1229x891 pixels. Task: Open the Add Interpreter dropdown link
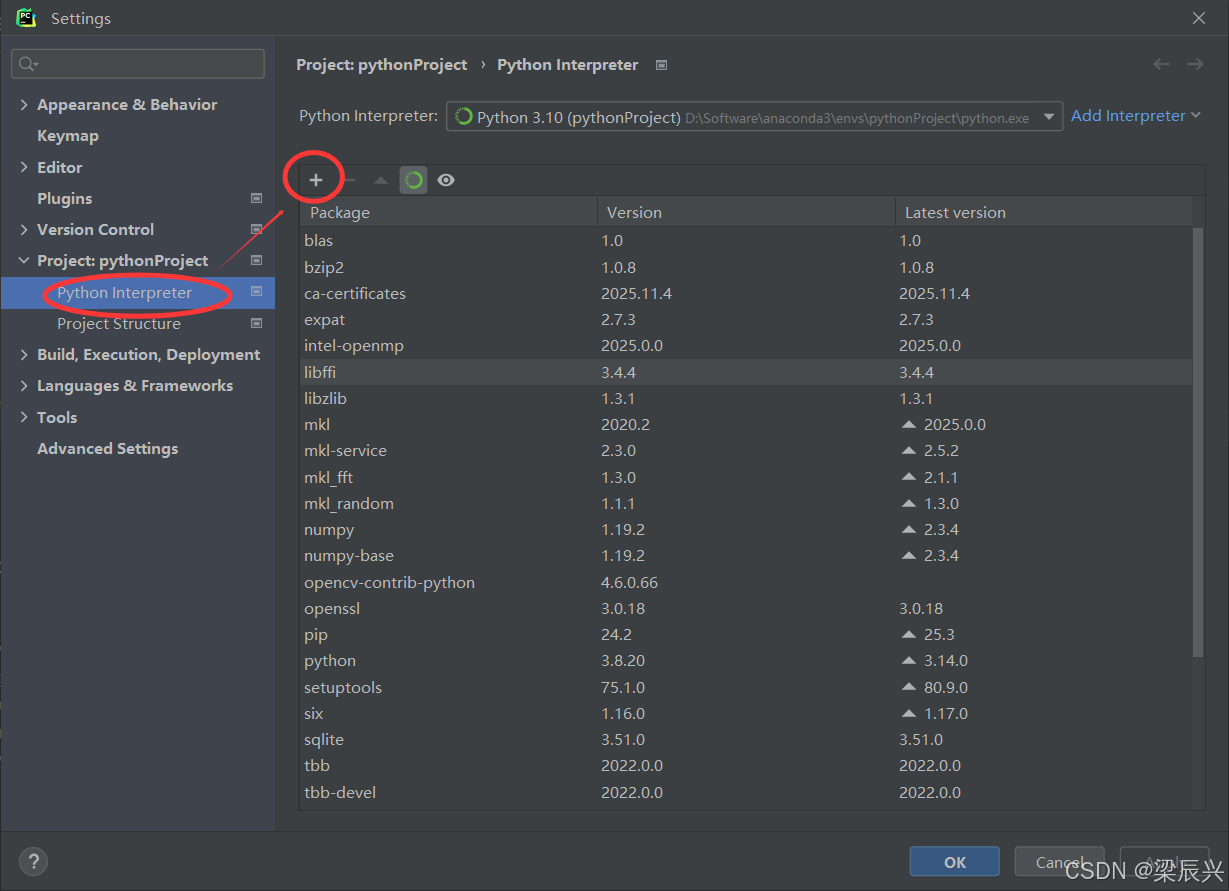(x=1135, y=116)
